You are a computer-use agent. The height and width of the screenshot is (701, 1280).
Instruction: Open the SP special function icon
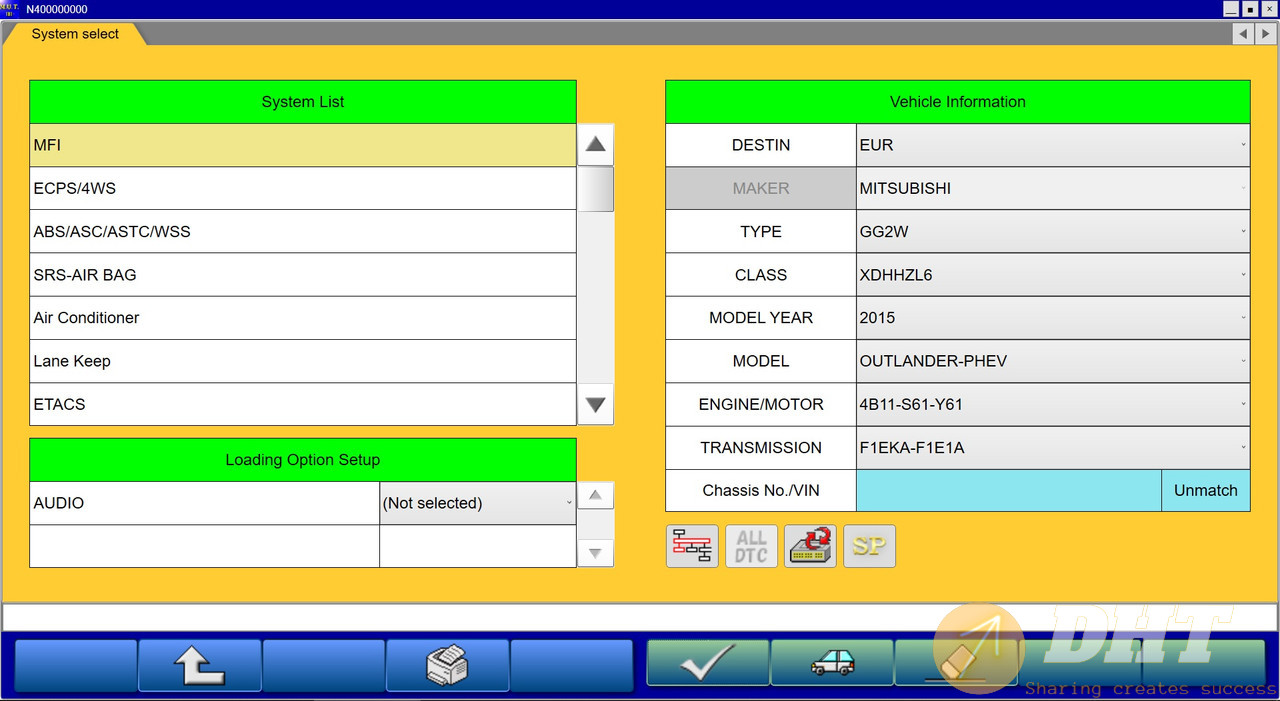869,545
